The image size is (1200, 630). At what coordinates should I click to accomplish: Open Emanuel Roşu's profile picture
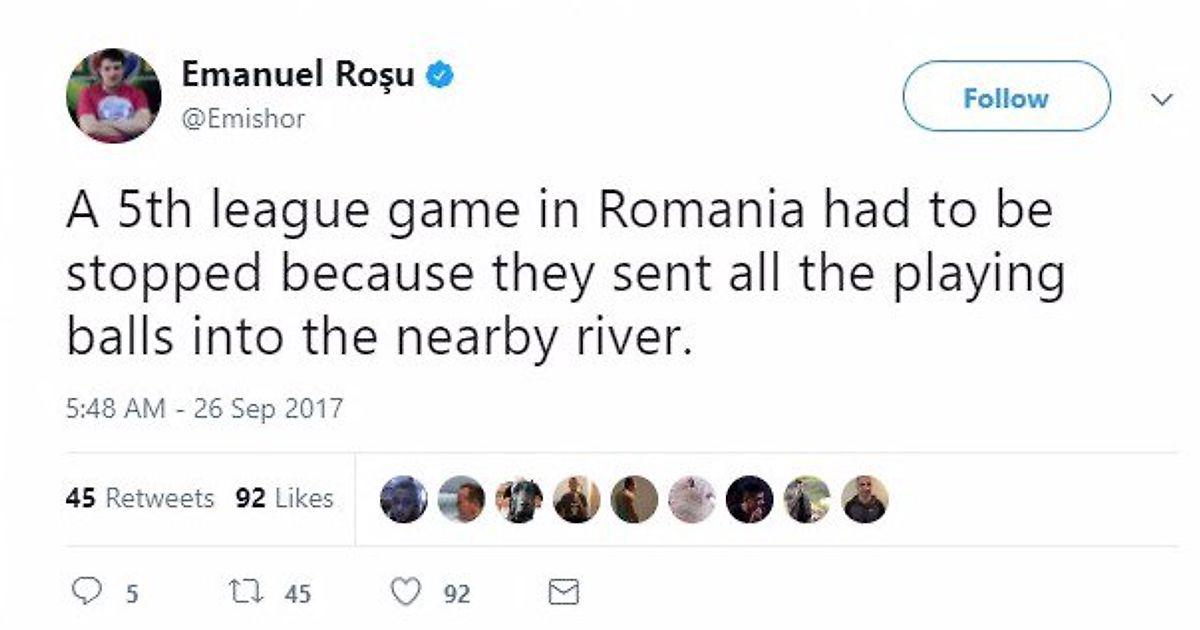pyautogui.click(x=114, y=96)
